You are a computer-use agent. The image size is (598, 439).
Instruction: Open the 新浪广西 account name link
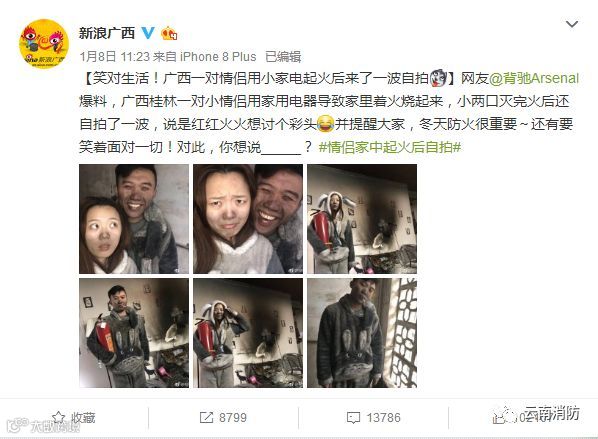[107, 33]
